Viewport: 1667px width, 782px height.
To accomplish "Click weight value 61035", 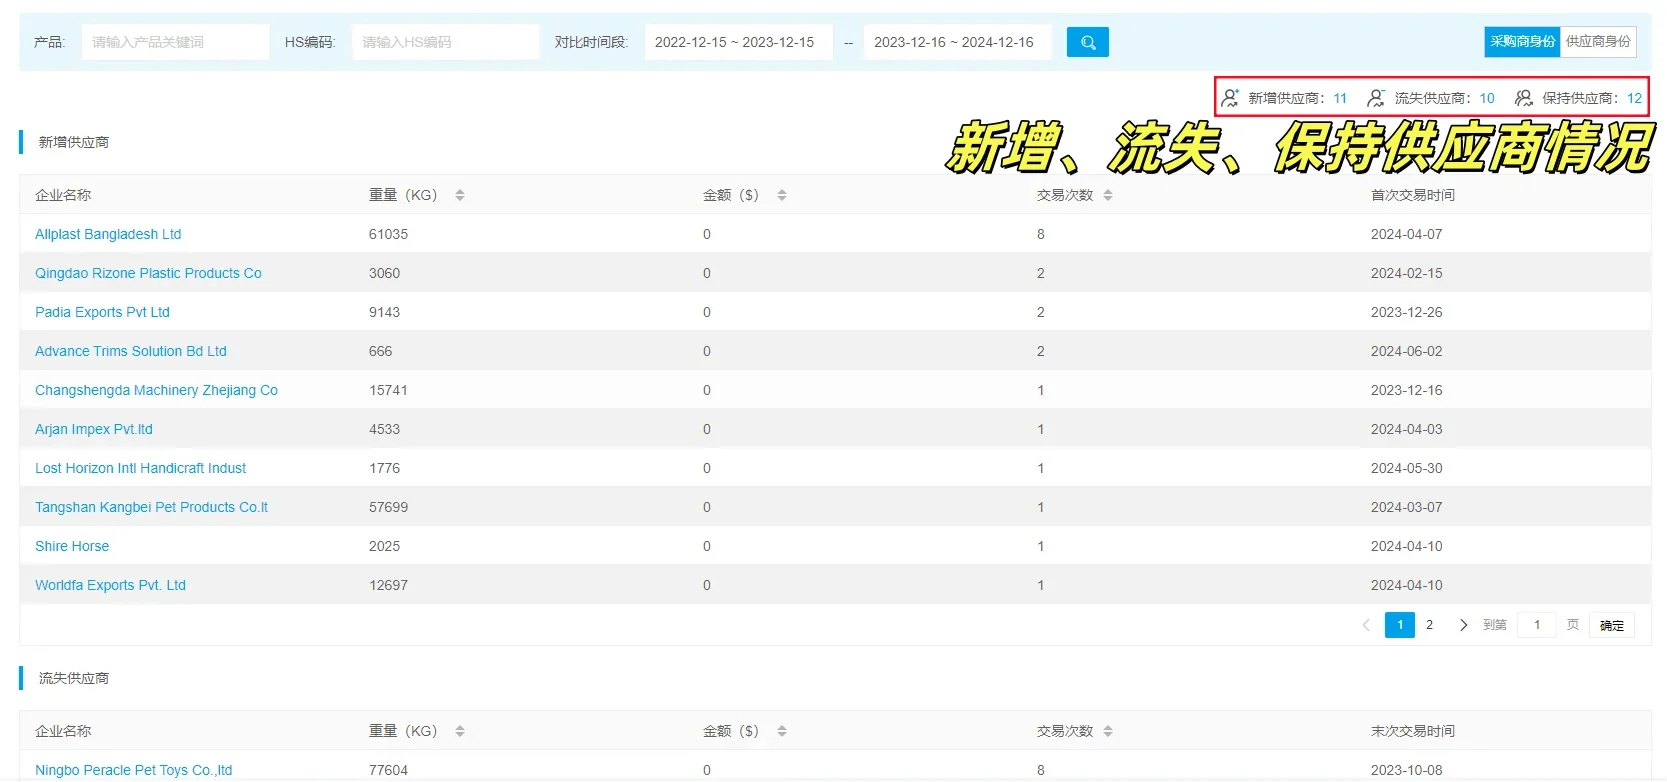I will 388,234.
